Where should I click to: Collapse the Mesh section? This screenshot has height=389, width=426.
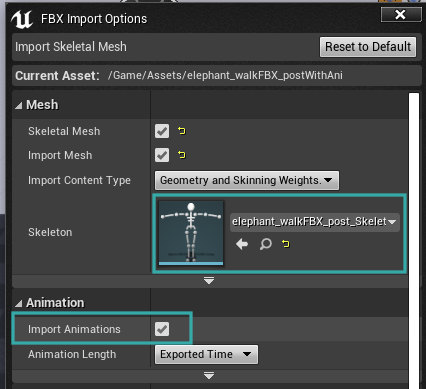click(x=19, y=106)
